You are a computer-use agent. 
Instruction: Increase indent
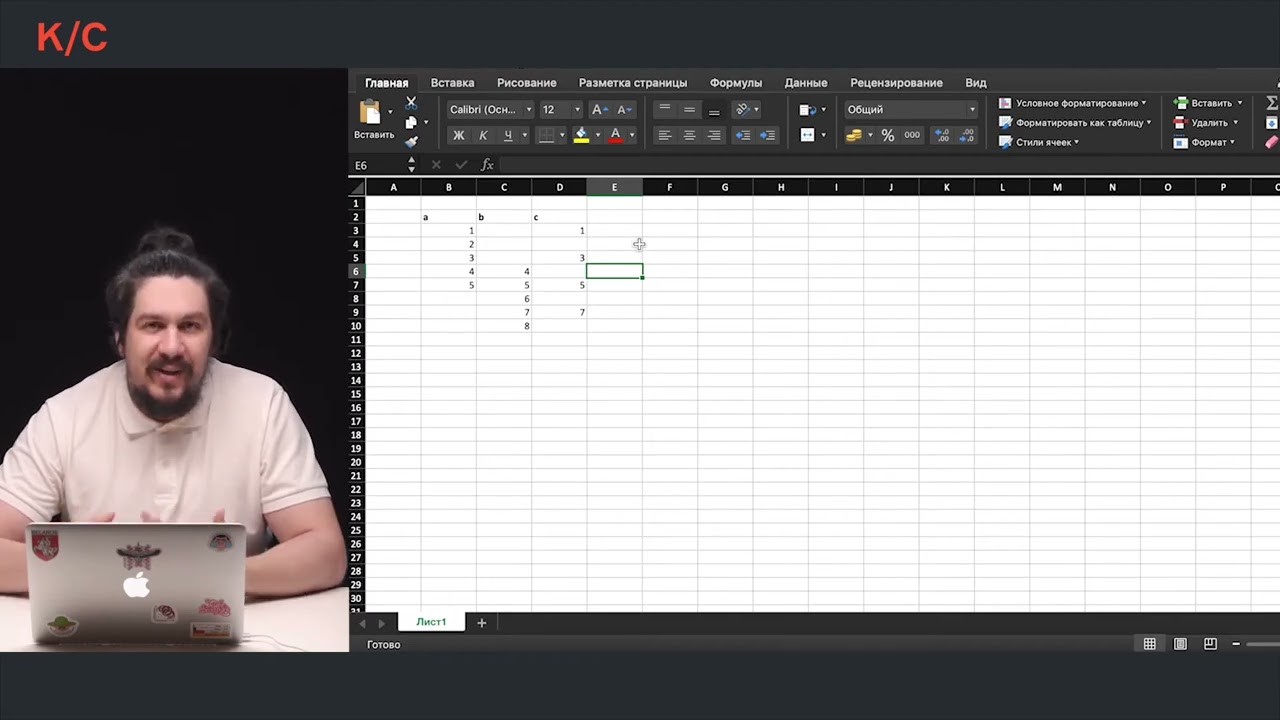point(768,135)
